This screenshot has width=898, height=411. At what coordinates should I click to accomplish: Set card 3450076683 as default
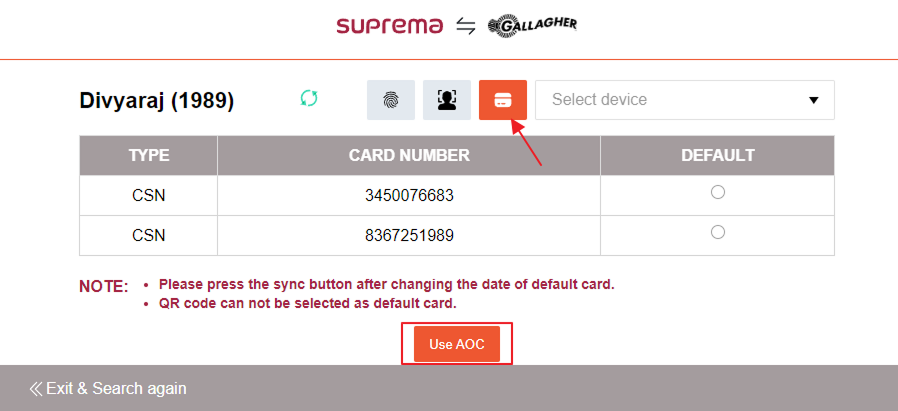coord(717,193)
